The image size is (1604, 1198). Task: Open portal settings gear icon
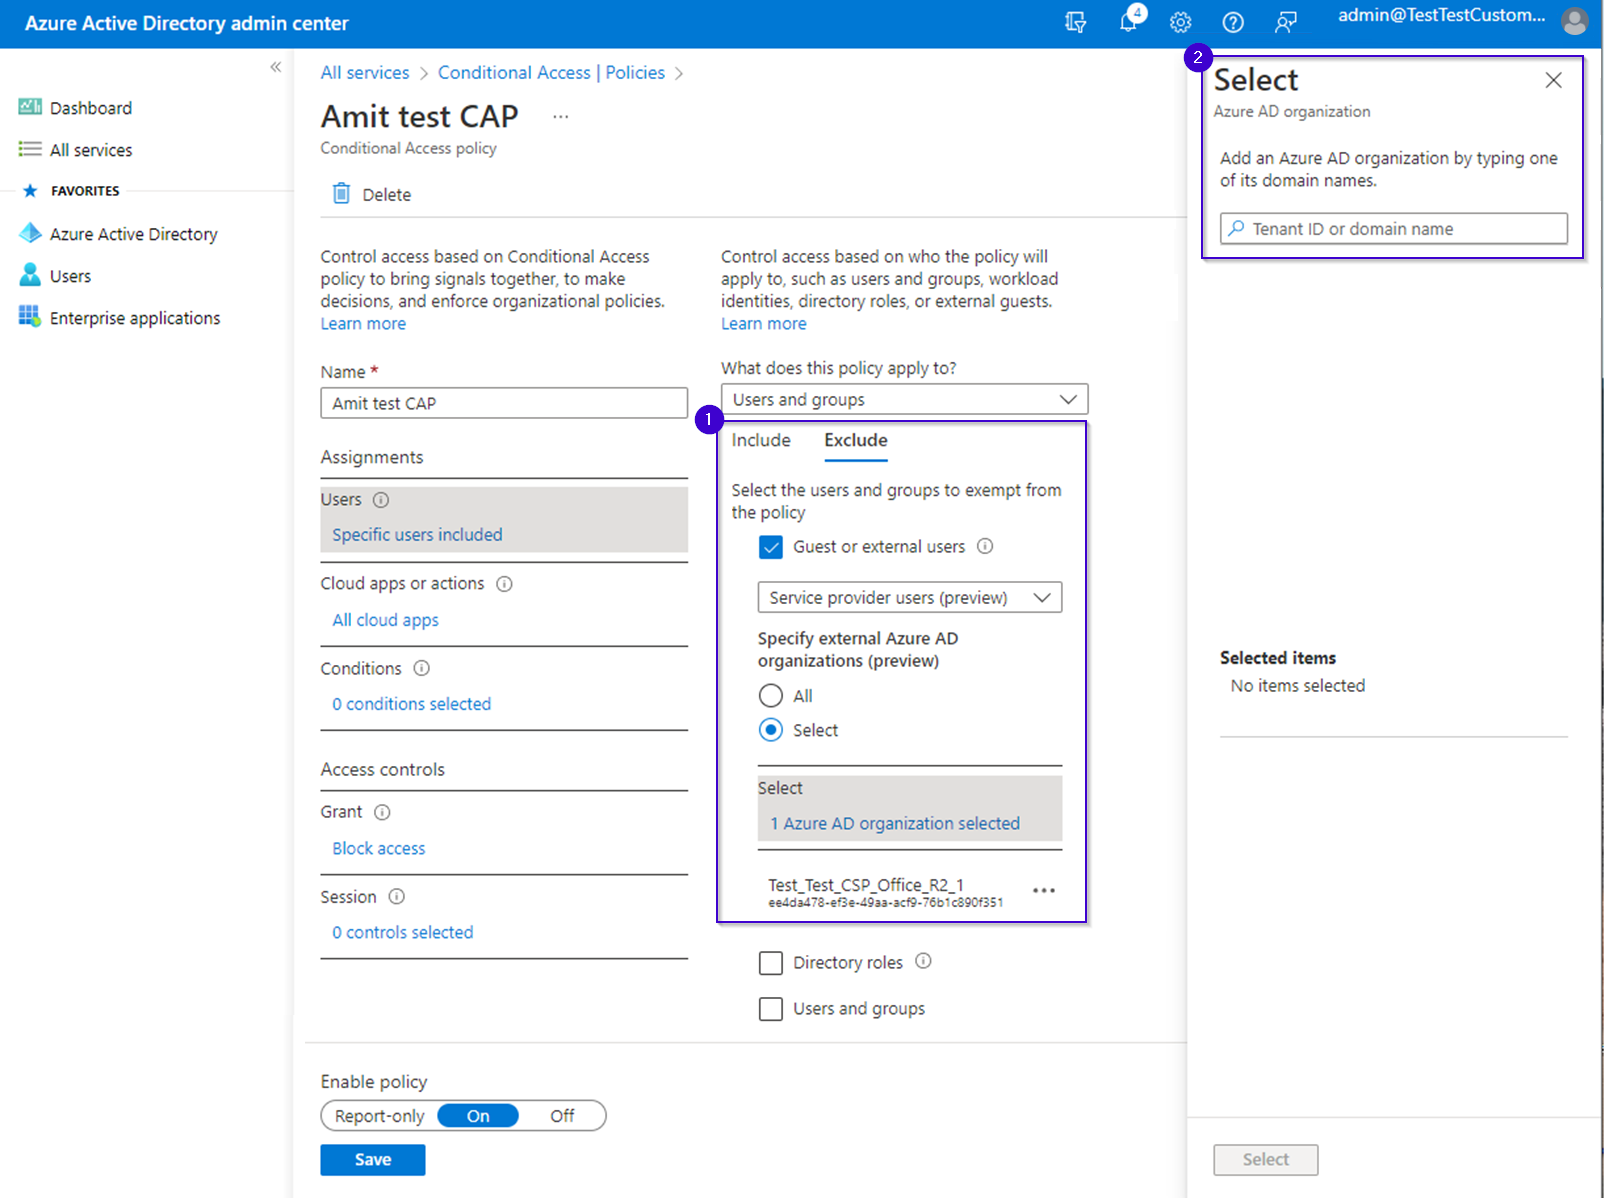pos(1181,22)
